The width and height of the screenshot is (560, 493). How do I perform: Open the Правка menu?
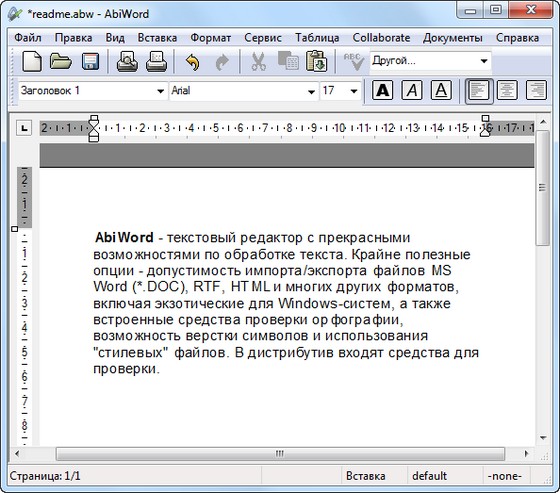[73, 38]
